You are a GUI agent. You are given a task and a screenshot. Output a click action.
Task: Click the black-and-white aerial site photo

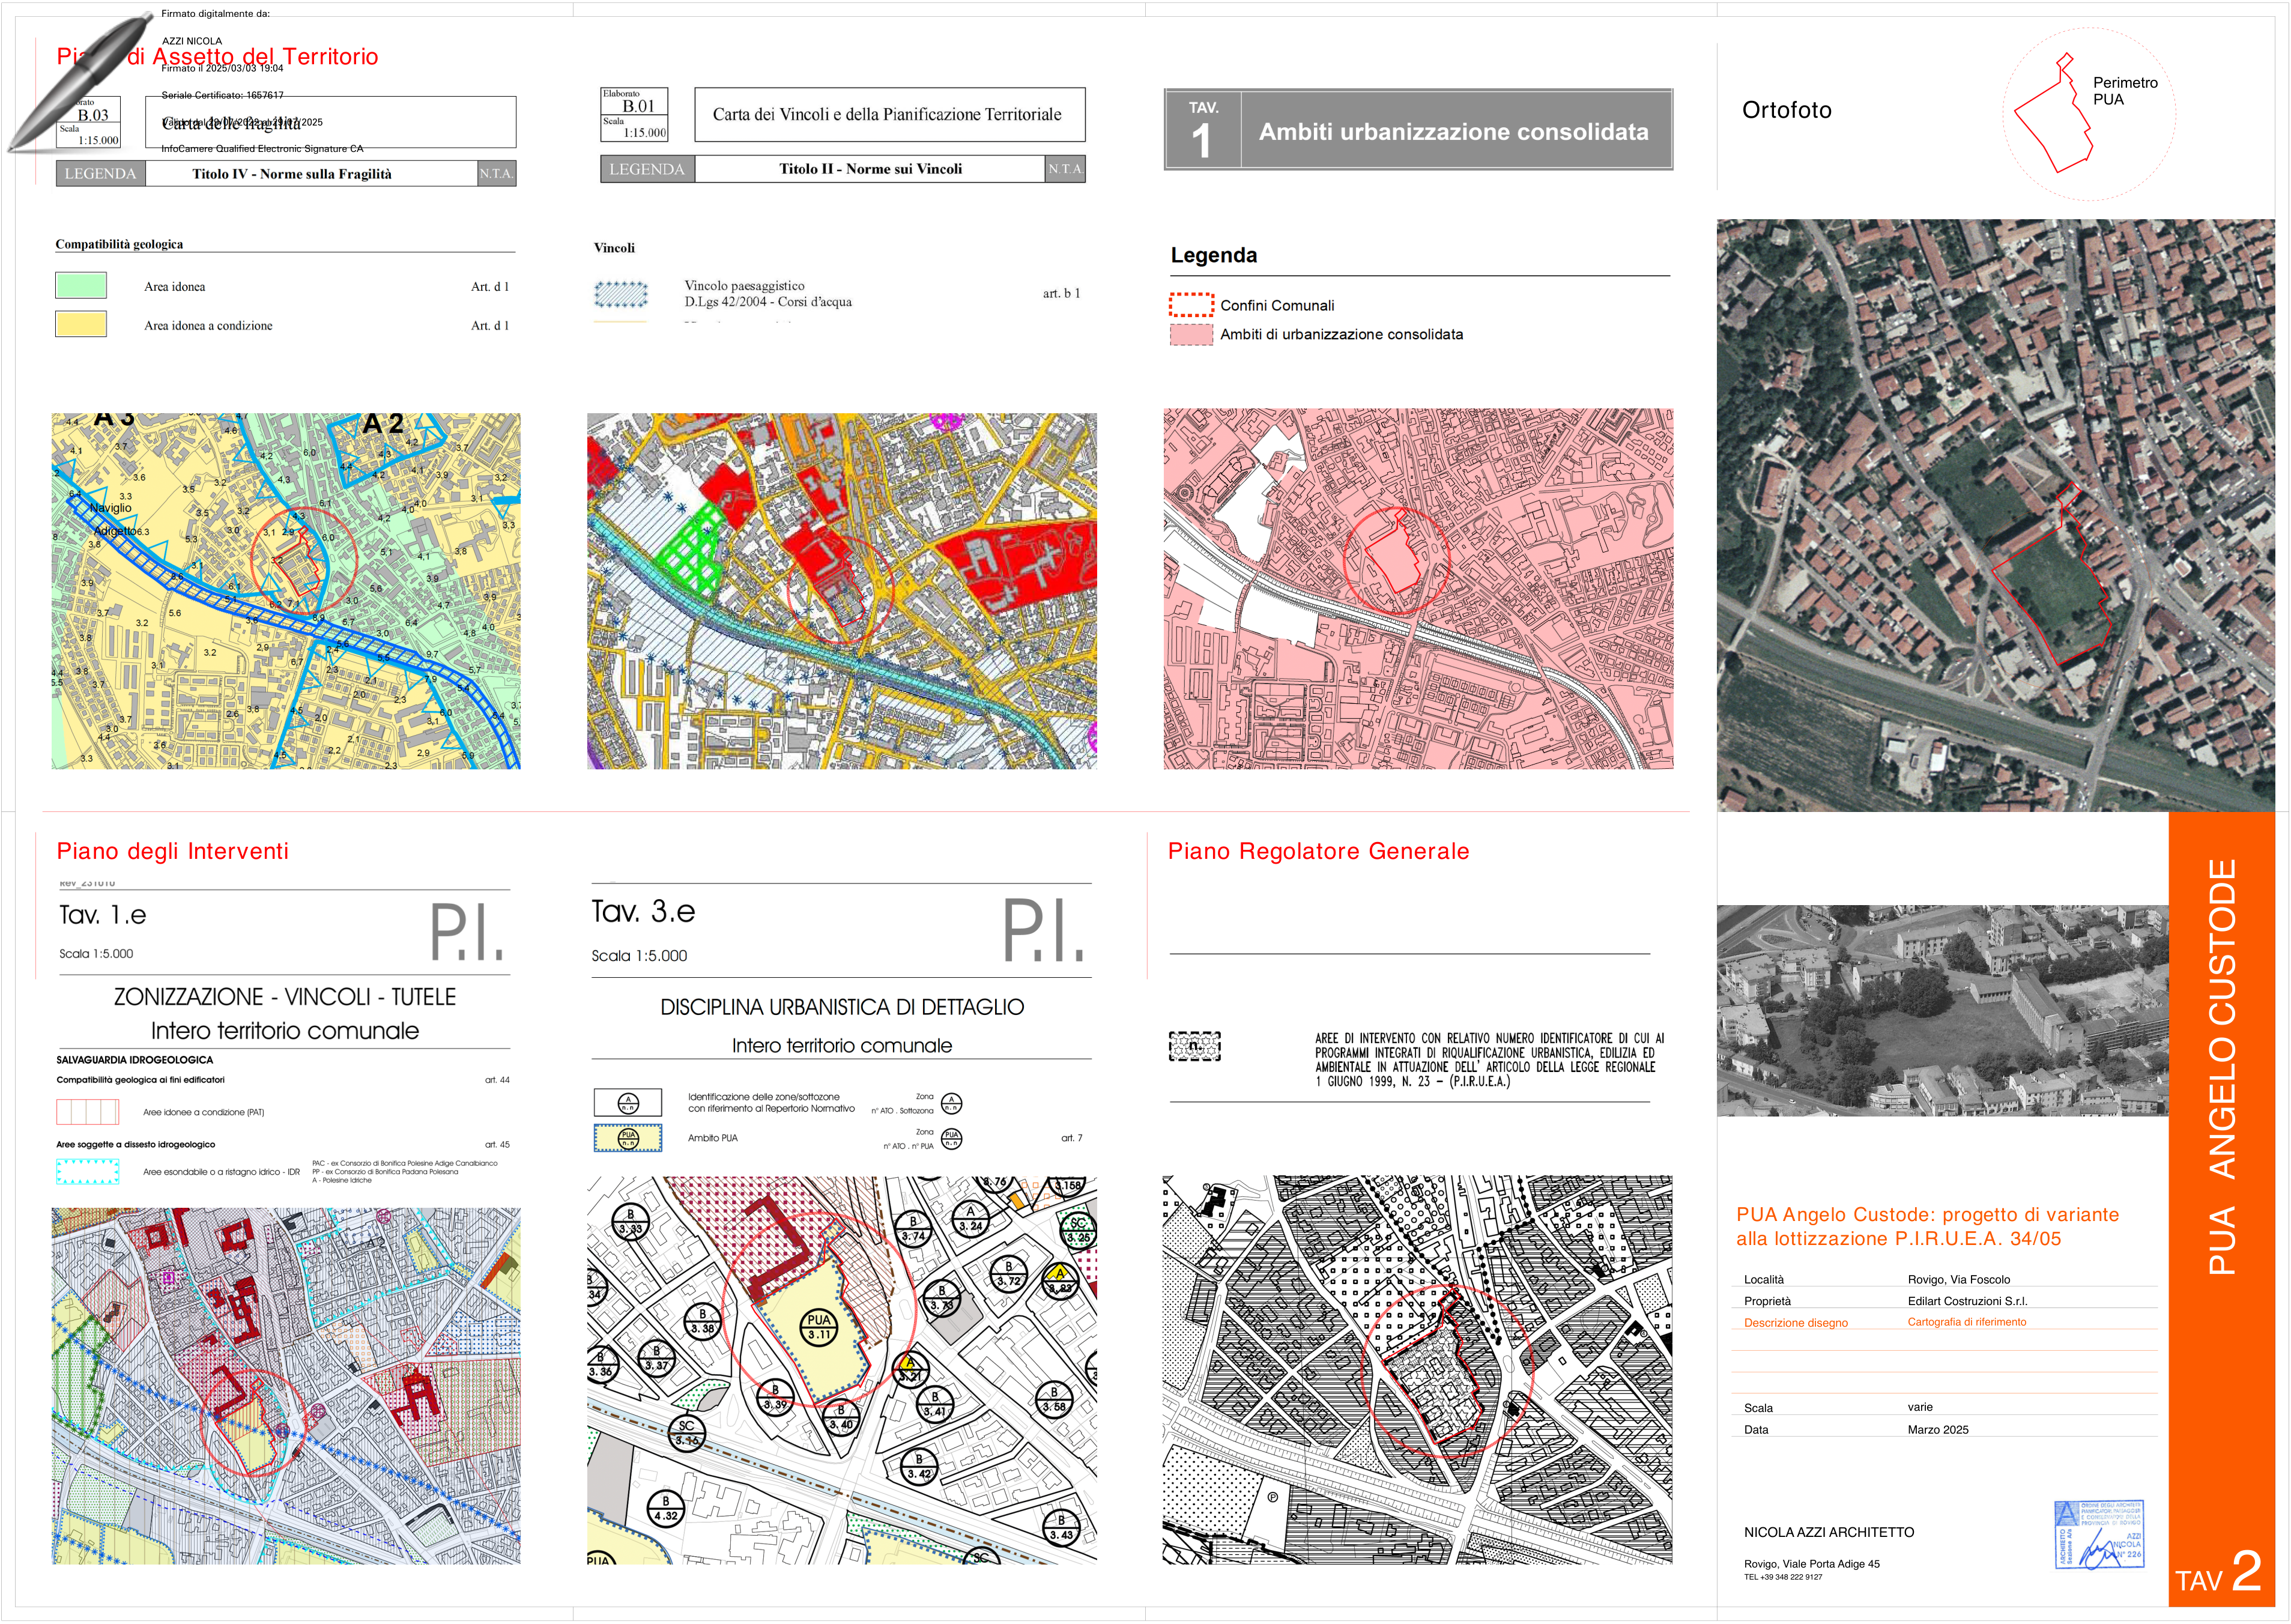[1942, 1010]
